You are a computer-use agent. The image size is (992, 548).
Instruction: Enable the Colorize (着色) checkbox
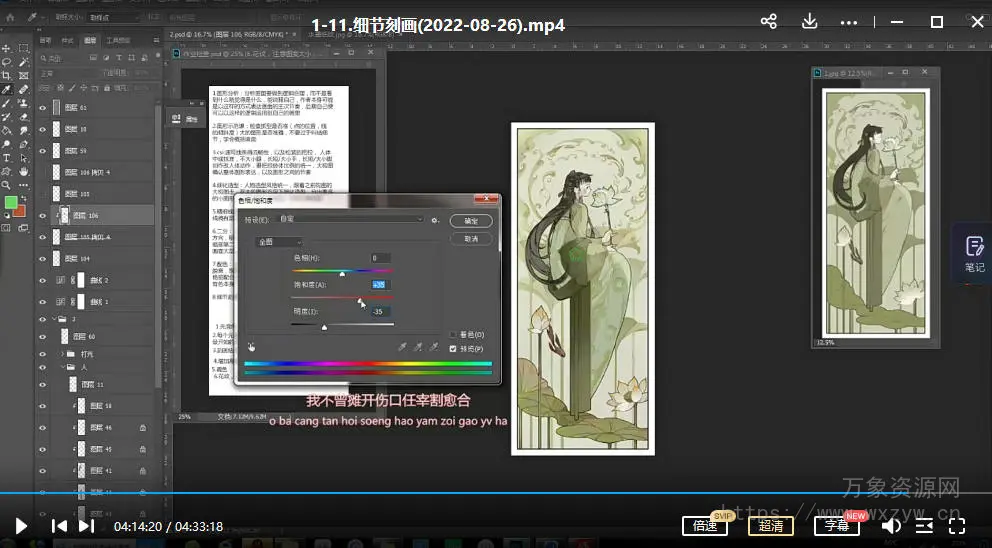pos(453,334)
